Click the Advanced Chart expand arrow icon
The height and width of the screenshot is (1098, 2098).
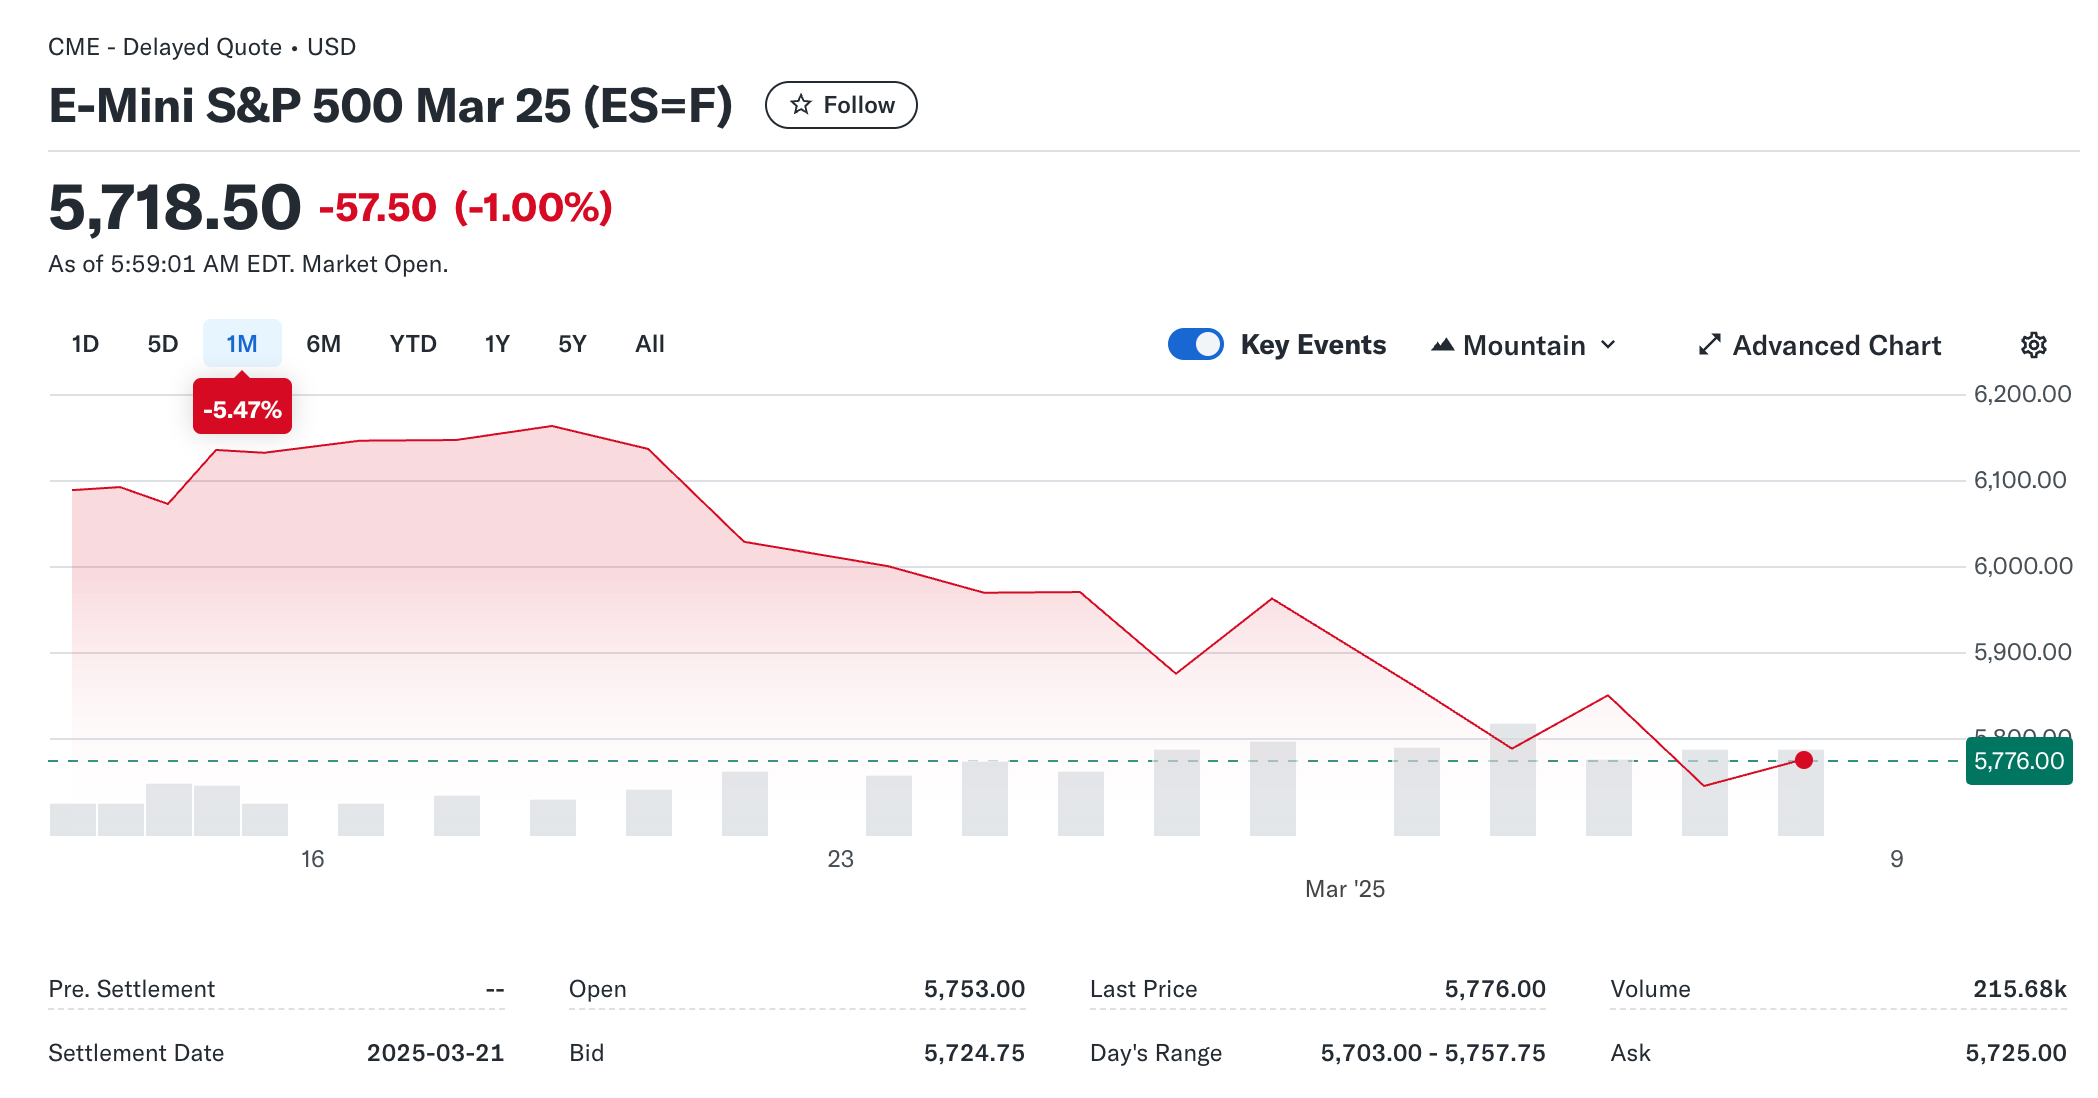(x=1709, y=345)
